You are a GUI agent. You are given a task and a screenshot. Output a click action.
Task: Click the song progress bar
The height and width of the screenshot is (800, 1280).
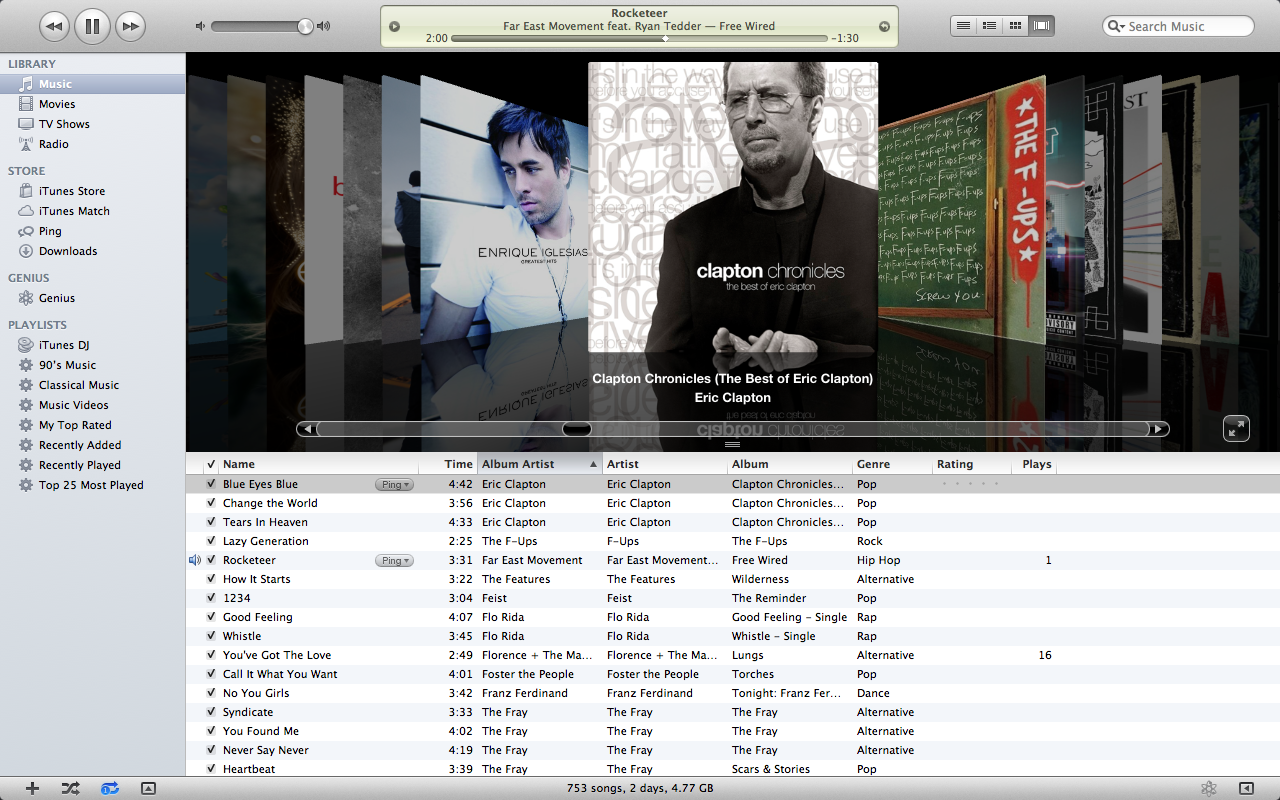[x=639, y=38]
